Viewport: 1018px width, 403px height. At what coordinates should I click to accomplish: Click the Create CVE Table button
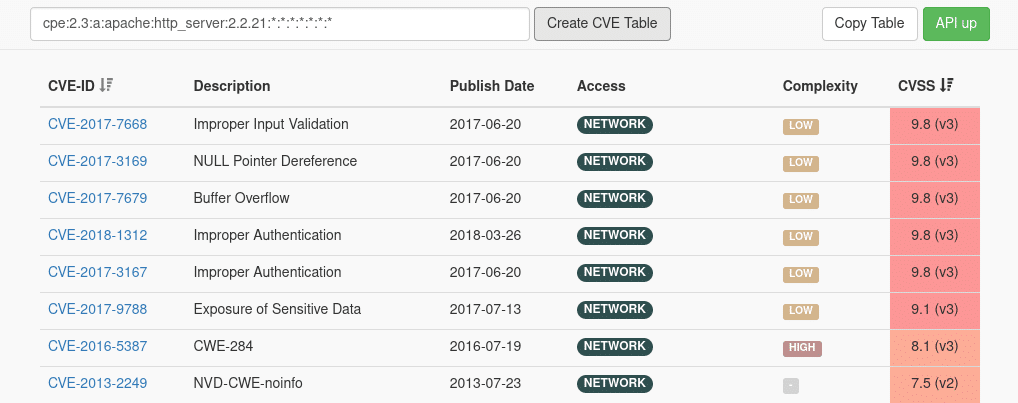(602, 23)
